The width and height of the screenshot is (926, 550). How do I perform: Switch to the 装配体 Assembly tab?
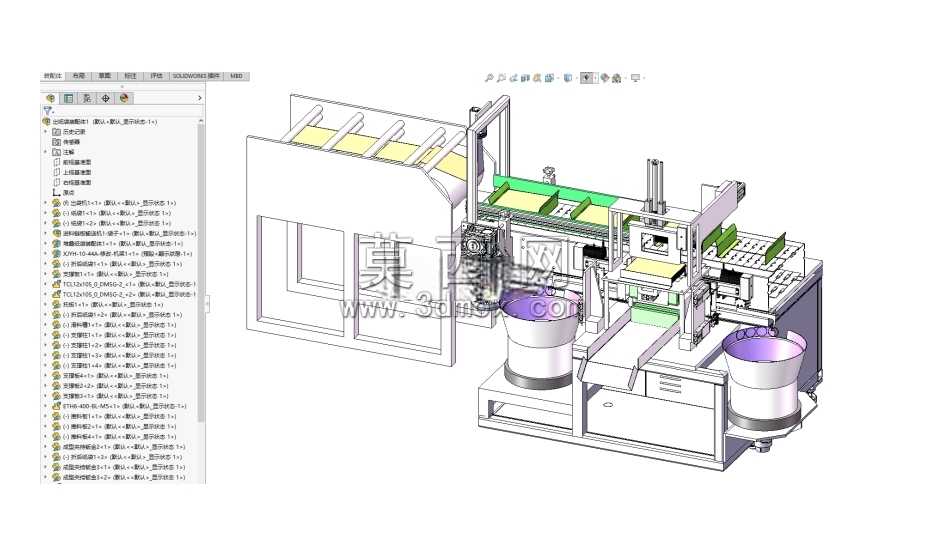(53, 76)
